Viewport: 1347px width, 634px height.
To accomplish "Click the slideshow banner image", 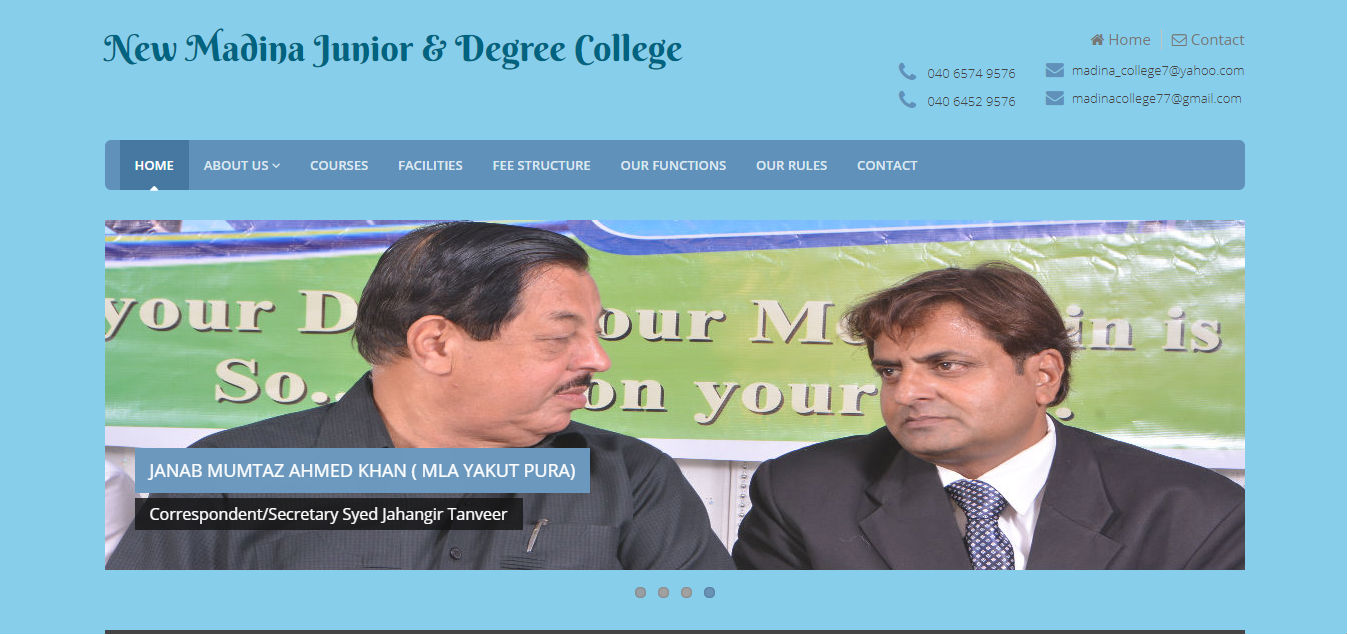I will (675, 395).
